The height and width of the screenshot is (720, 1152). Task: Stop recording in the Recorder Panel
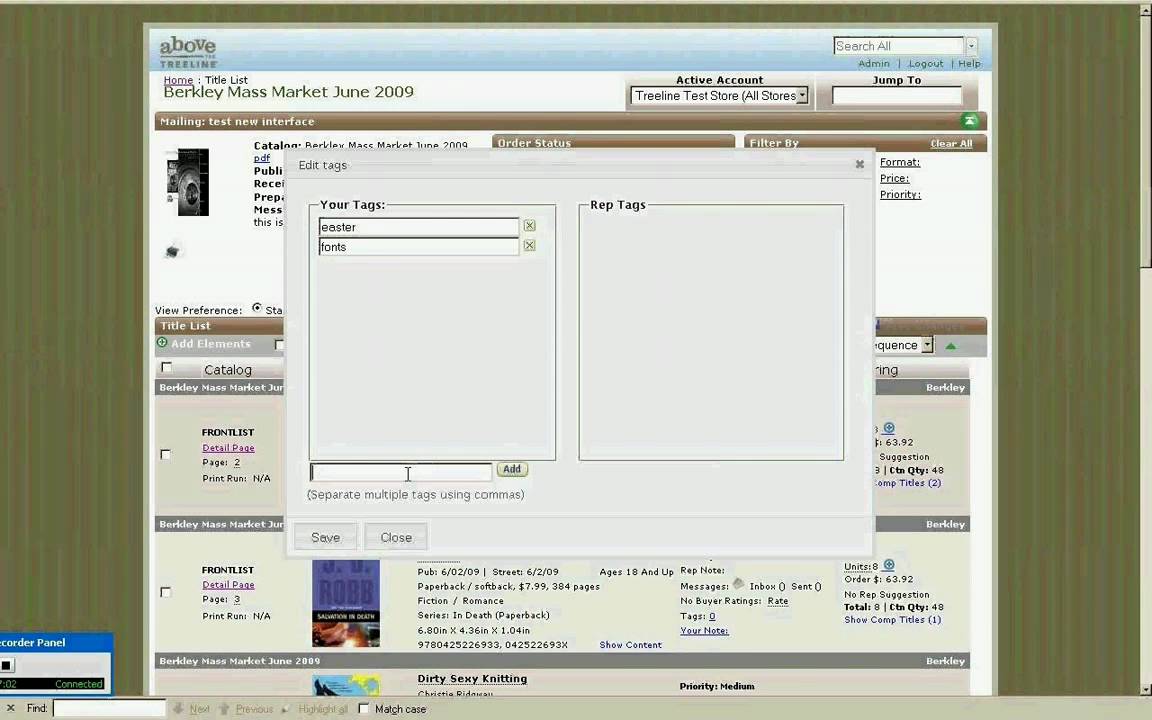pyautogui.click(x=6, y=666)
